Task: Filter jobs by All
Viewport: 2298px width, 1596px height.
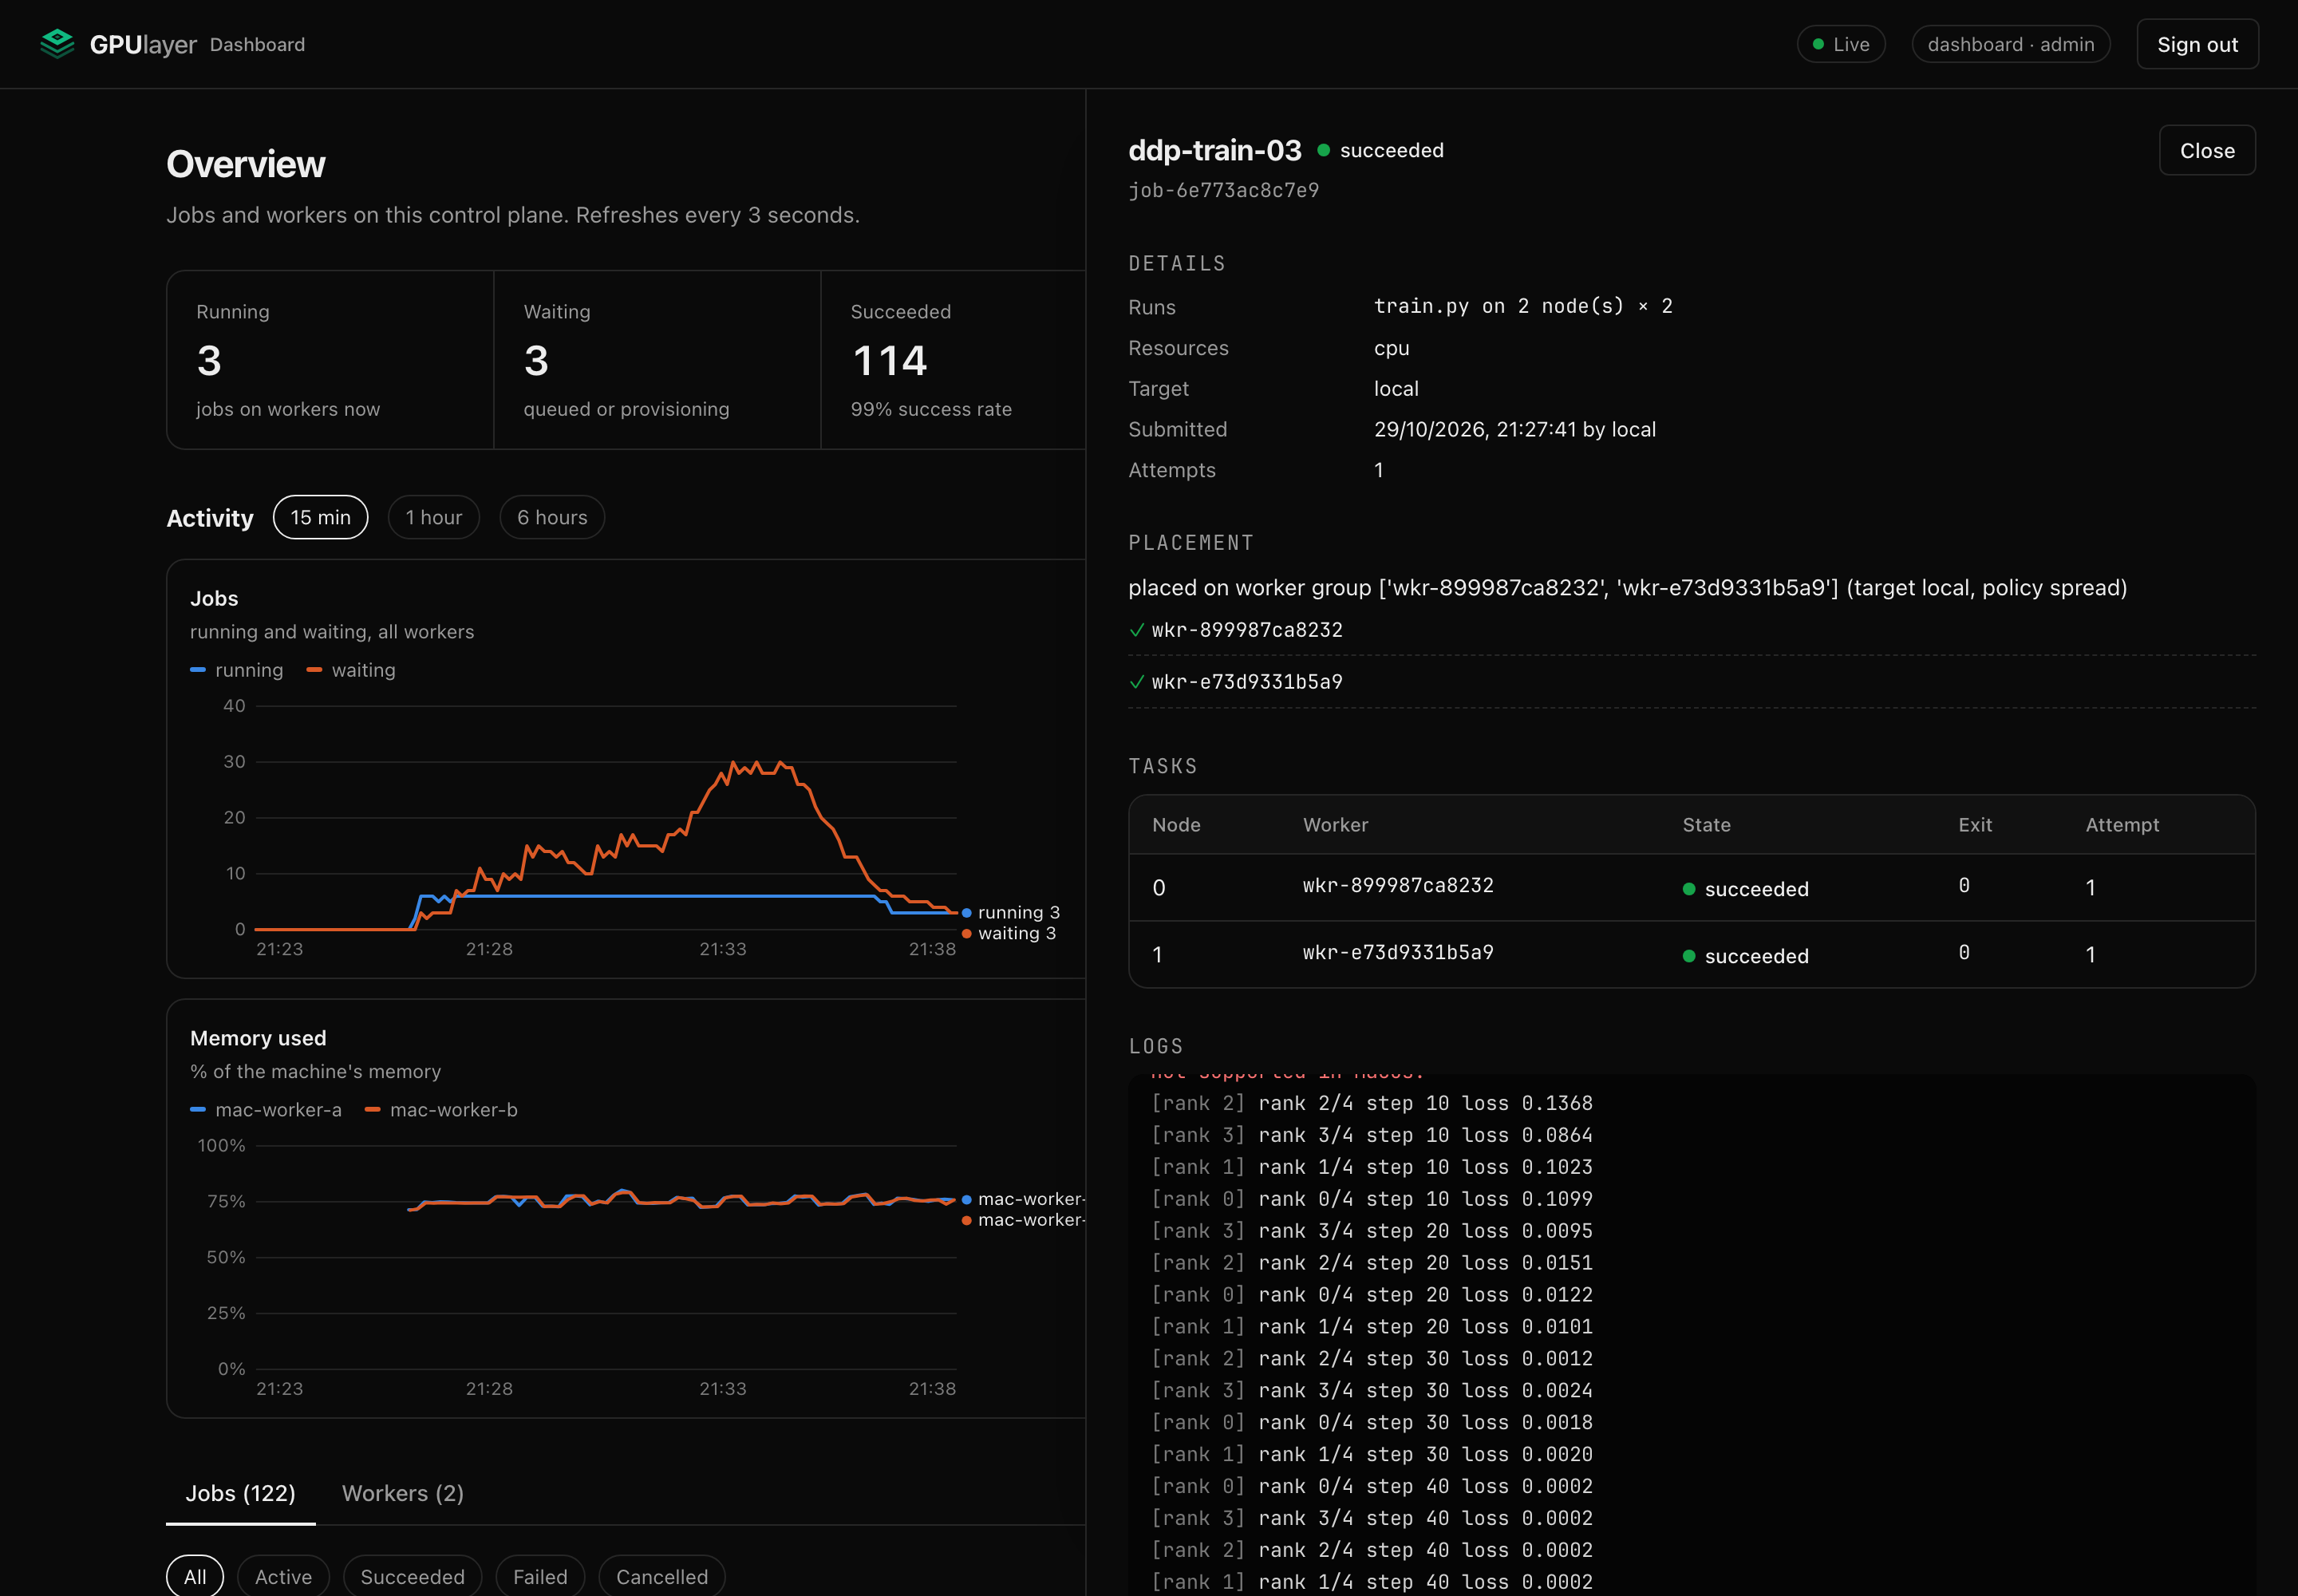Action: [195, 1576]
